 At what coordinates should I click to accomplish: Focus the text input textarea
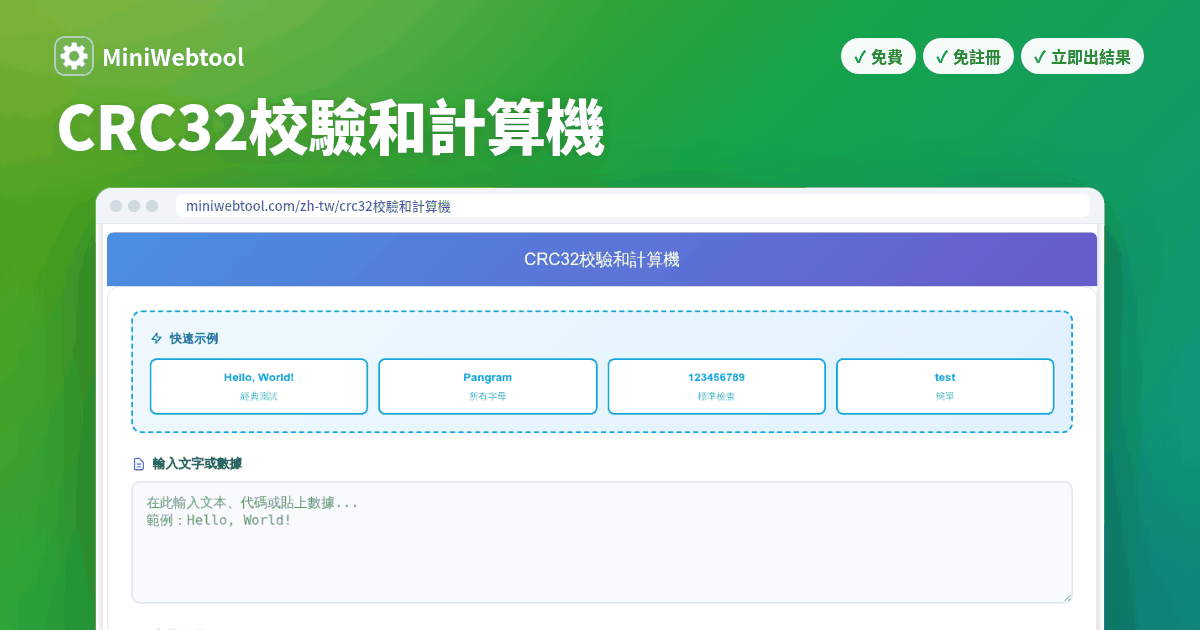click(602, 542)
